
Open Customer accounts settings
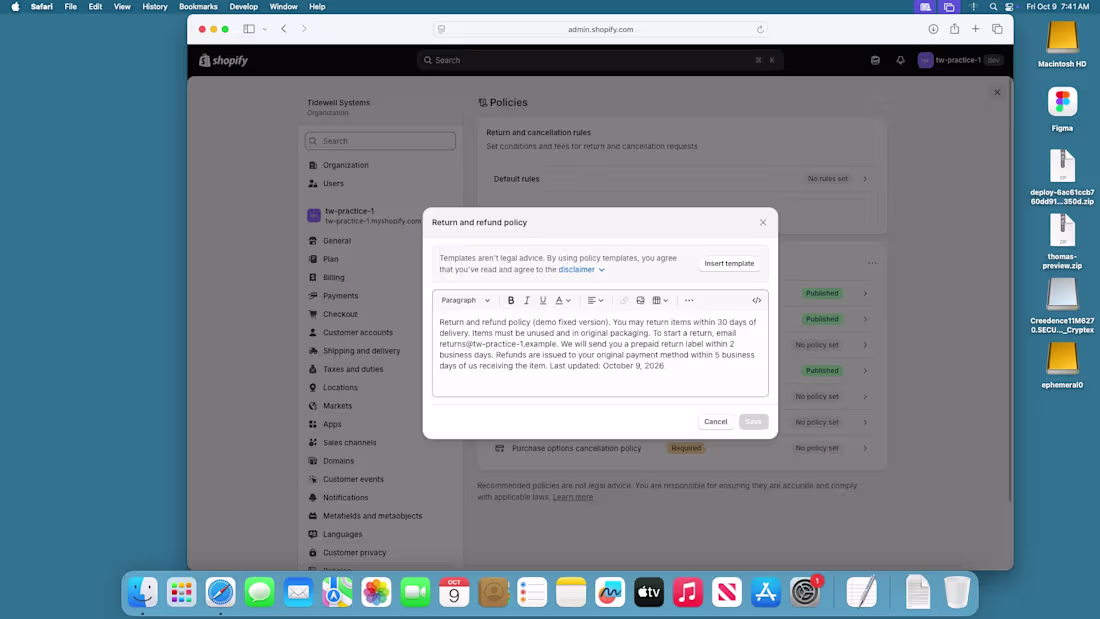[x=358, y=333]
